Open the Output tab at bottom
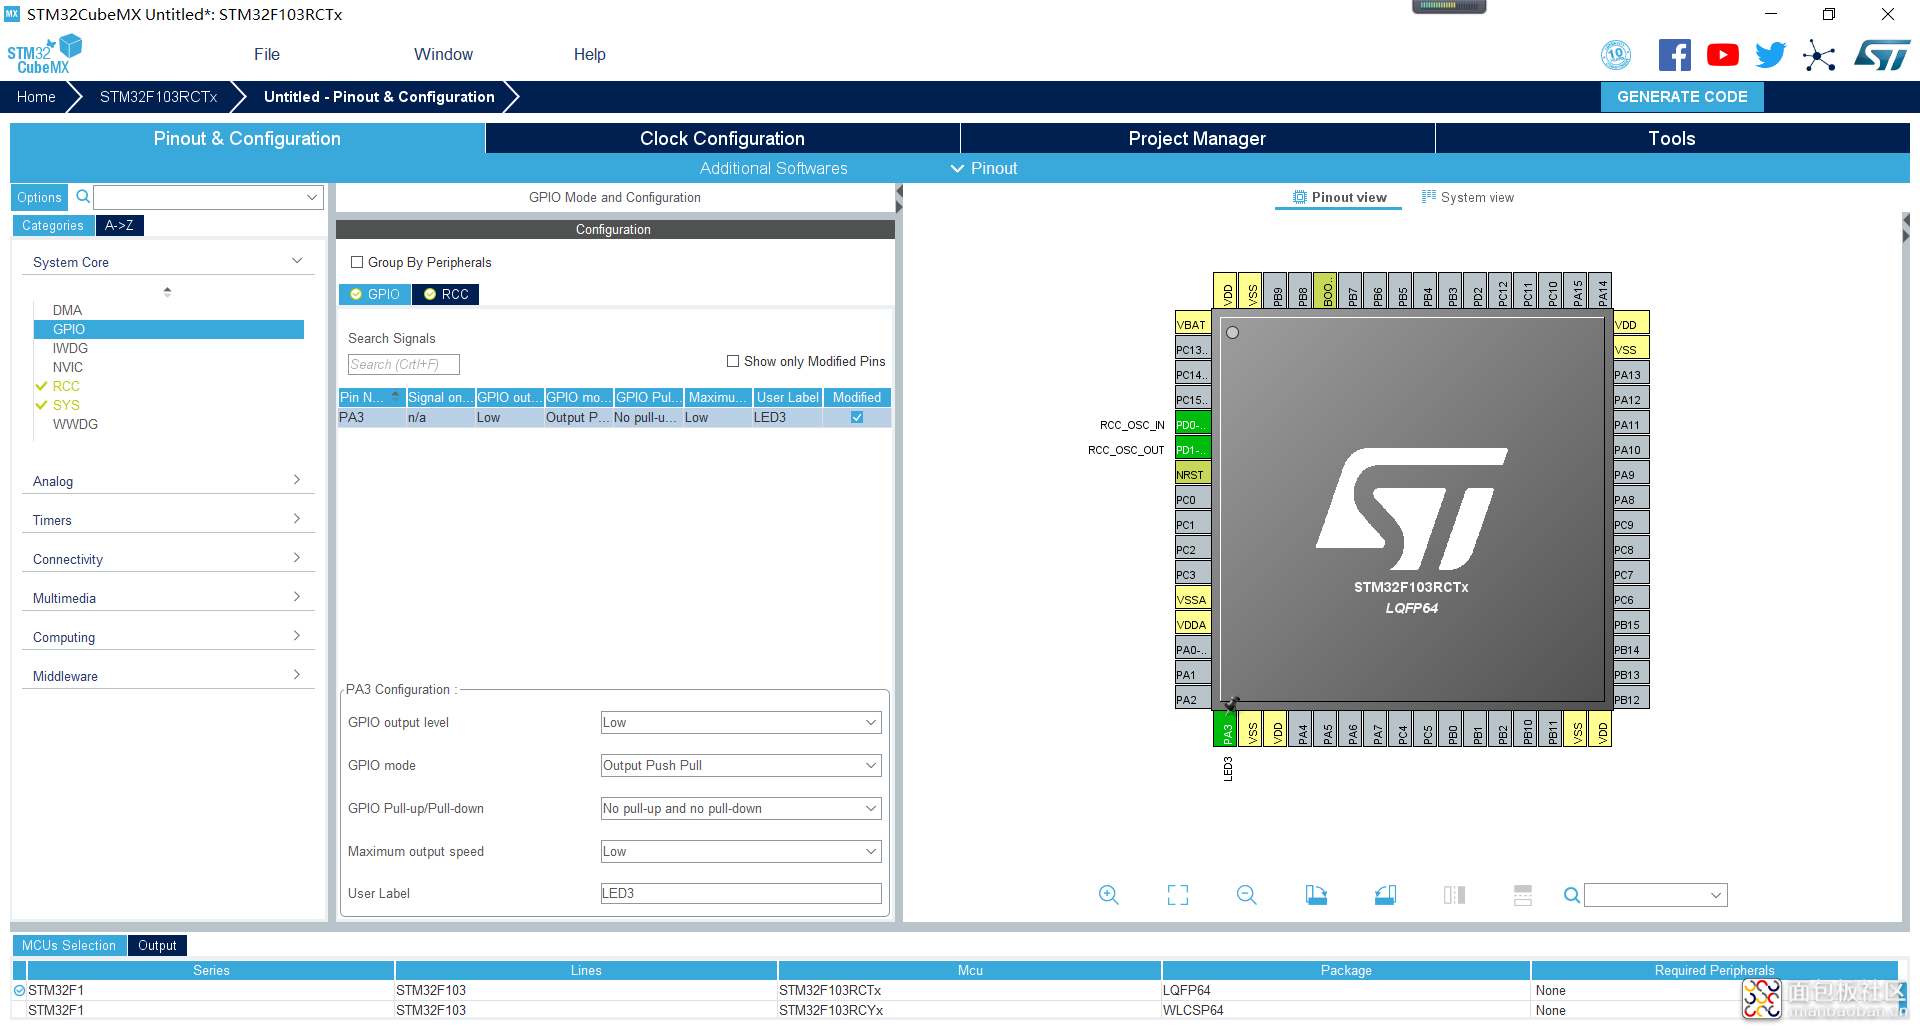The image size is (1920, 1030). [157, 945]
